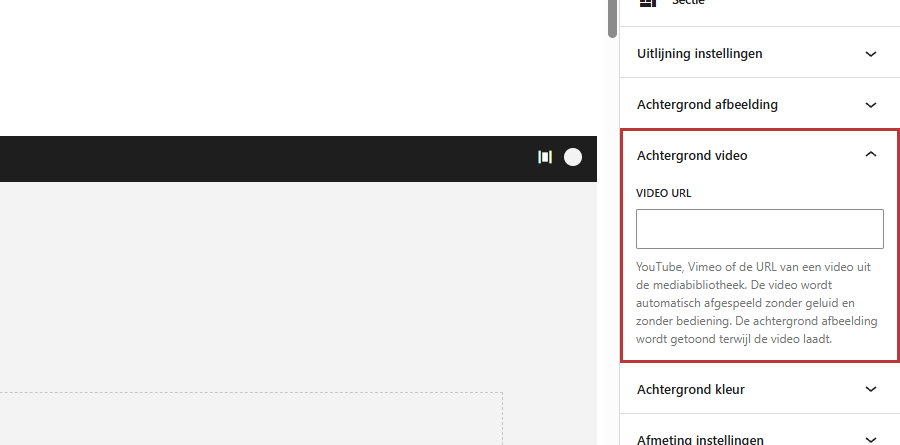Collapse the Achtergrond video panel
The width and height of the screenshot is (900, 445).
click(x=759, y=156)
